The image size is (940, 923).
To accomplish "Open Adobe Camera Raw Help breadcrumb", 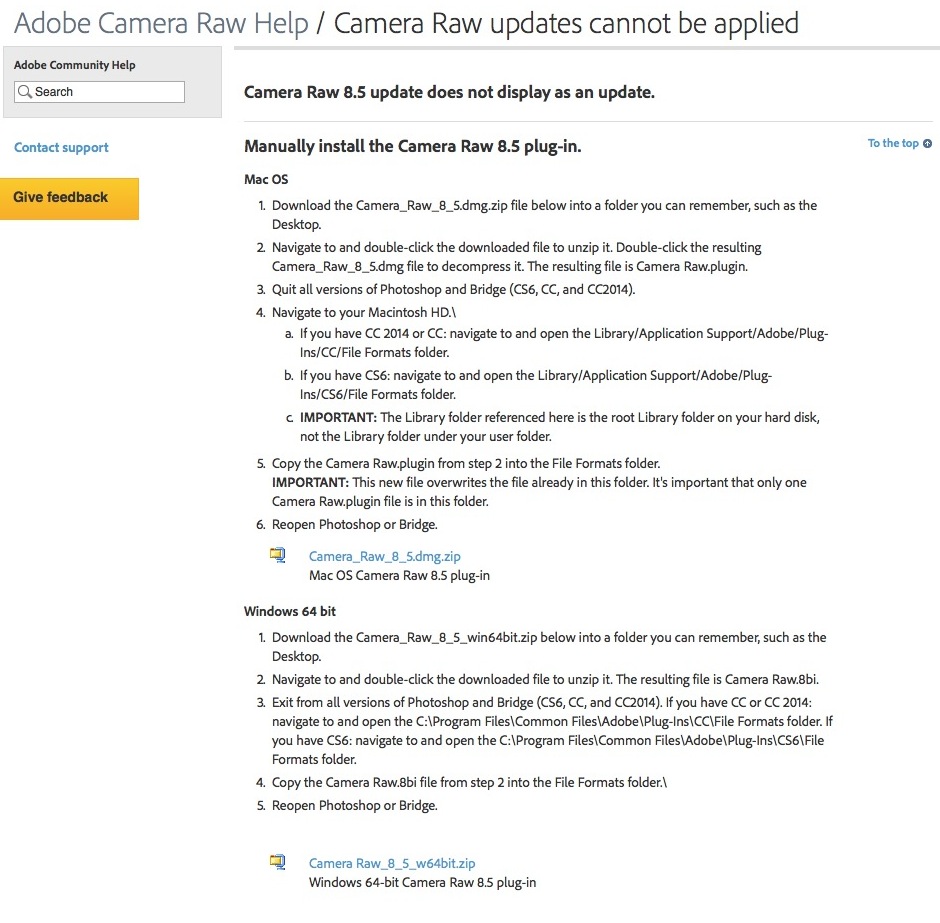I will (161, 24).
